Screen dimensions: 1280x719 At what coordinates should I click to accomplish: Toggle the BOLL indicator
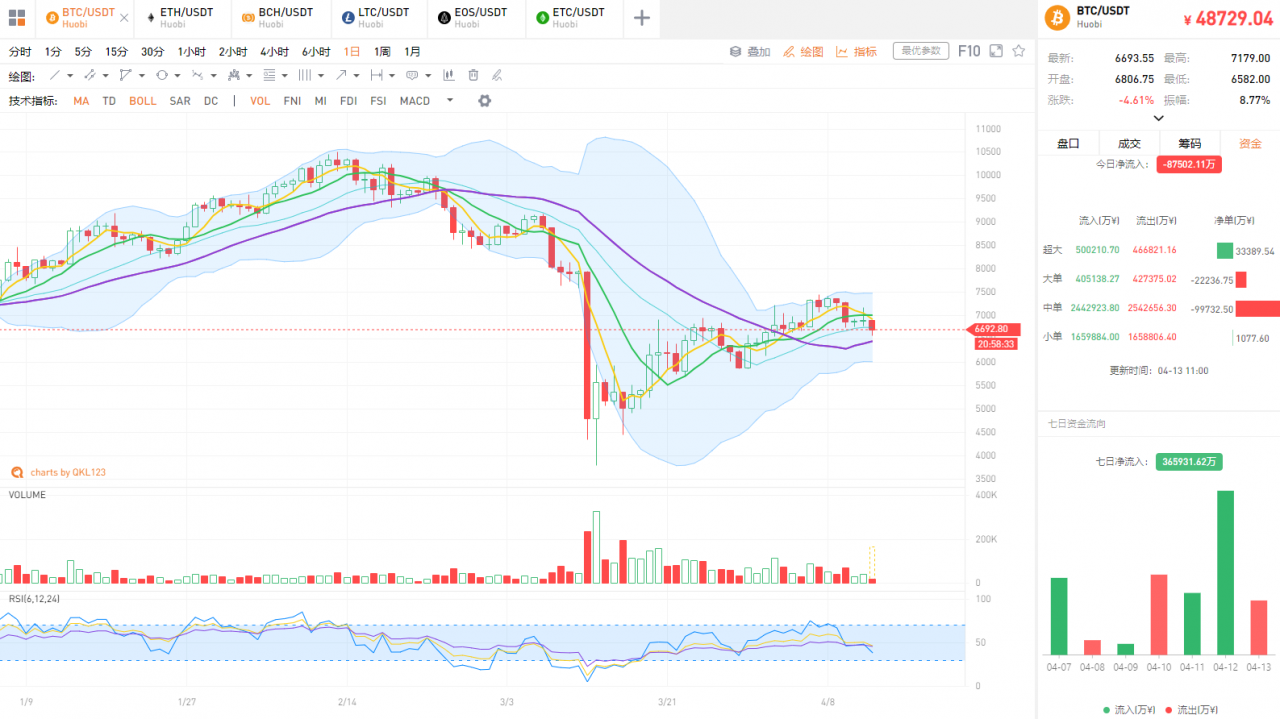tap(143, 101)
